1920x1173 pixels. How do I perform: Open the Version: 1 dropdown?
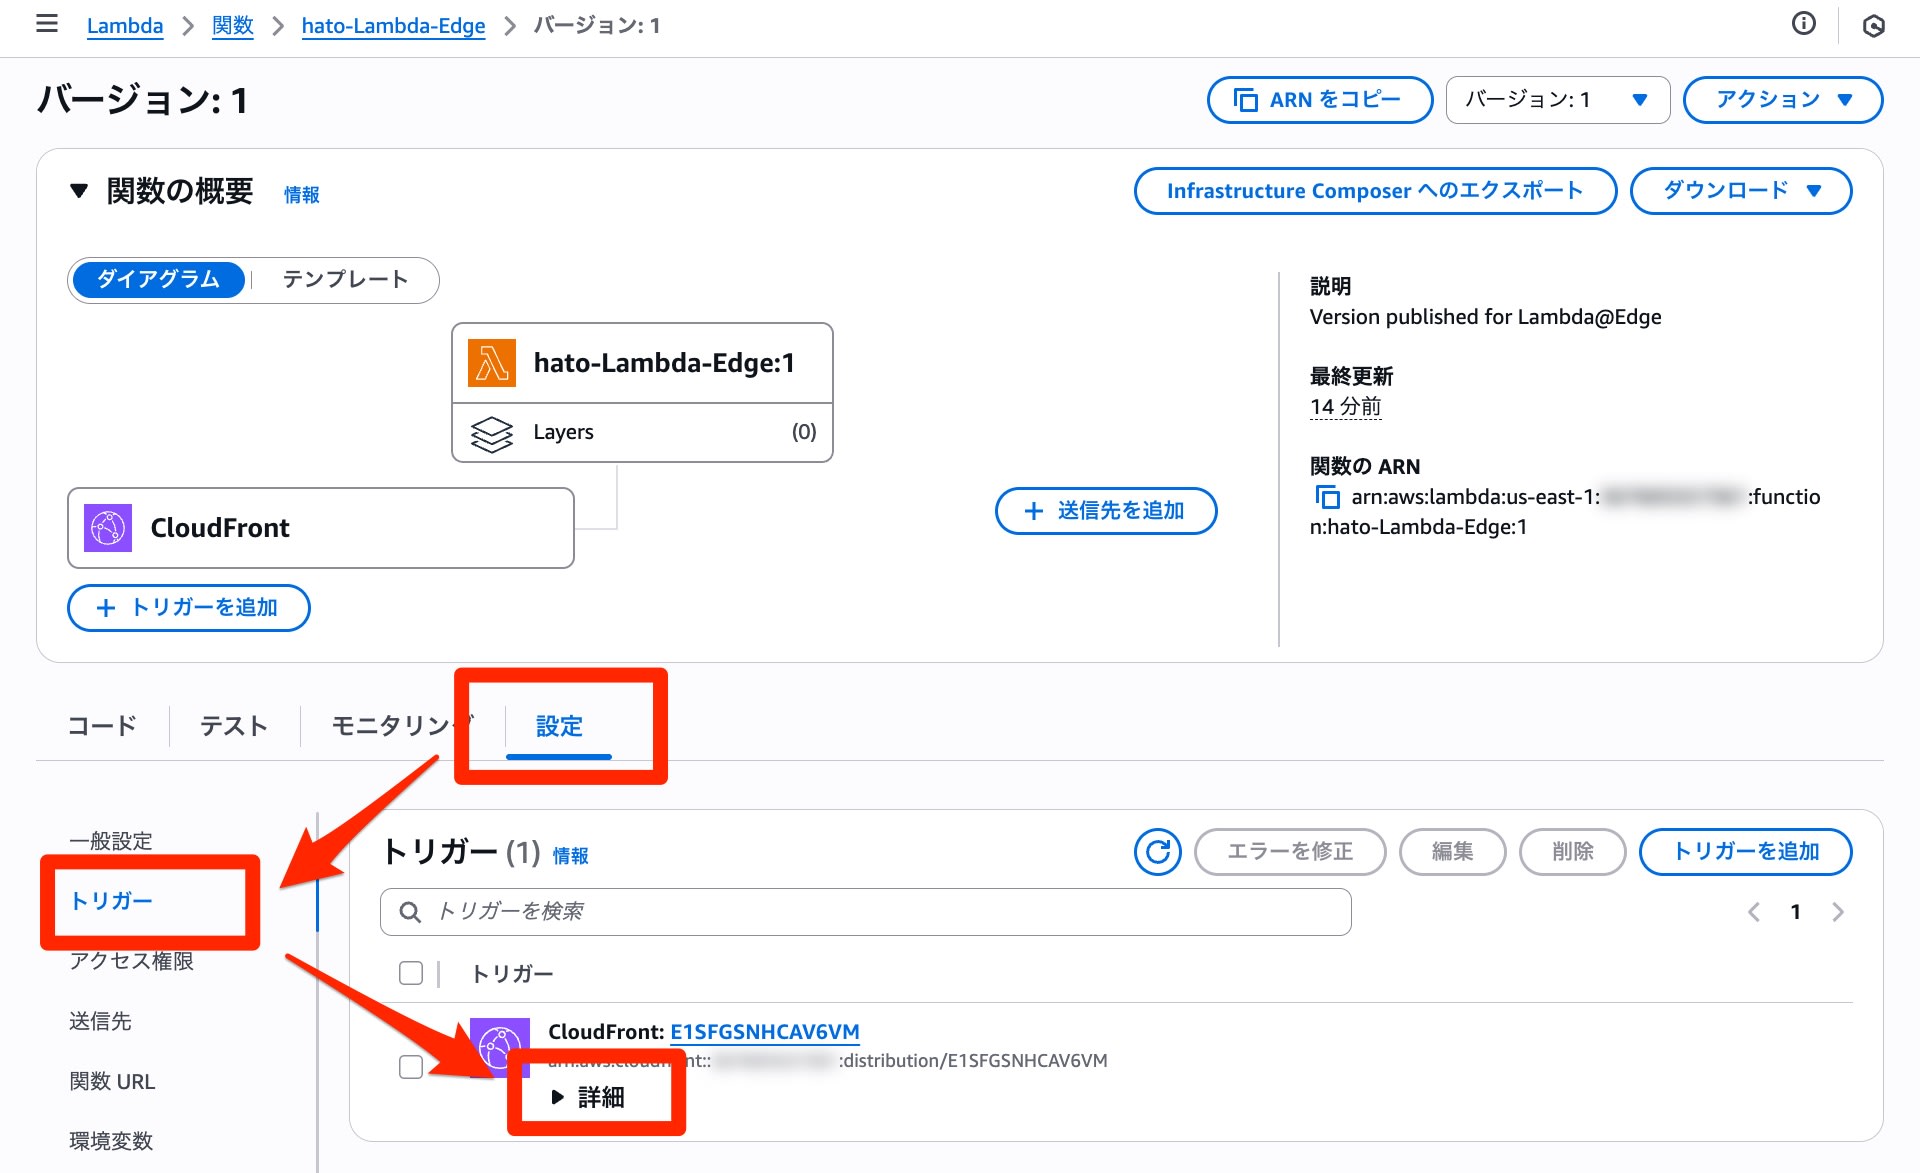point(1557,100)
